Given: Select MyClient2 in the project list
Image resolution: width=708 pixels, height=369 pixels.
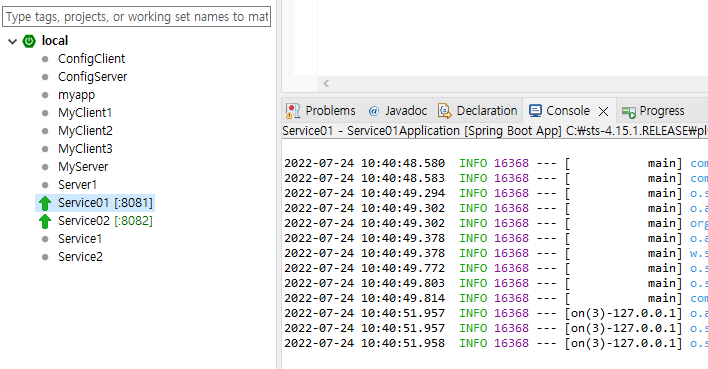Looking at the screenshot, I should tap(85, 131).
